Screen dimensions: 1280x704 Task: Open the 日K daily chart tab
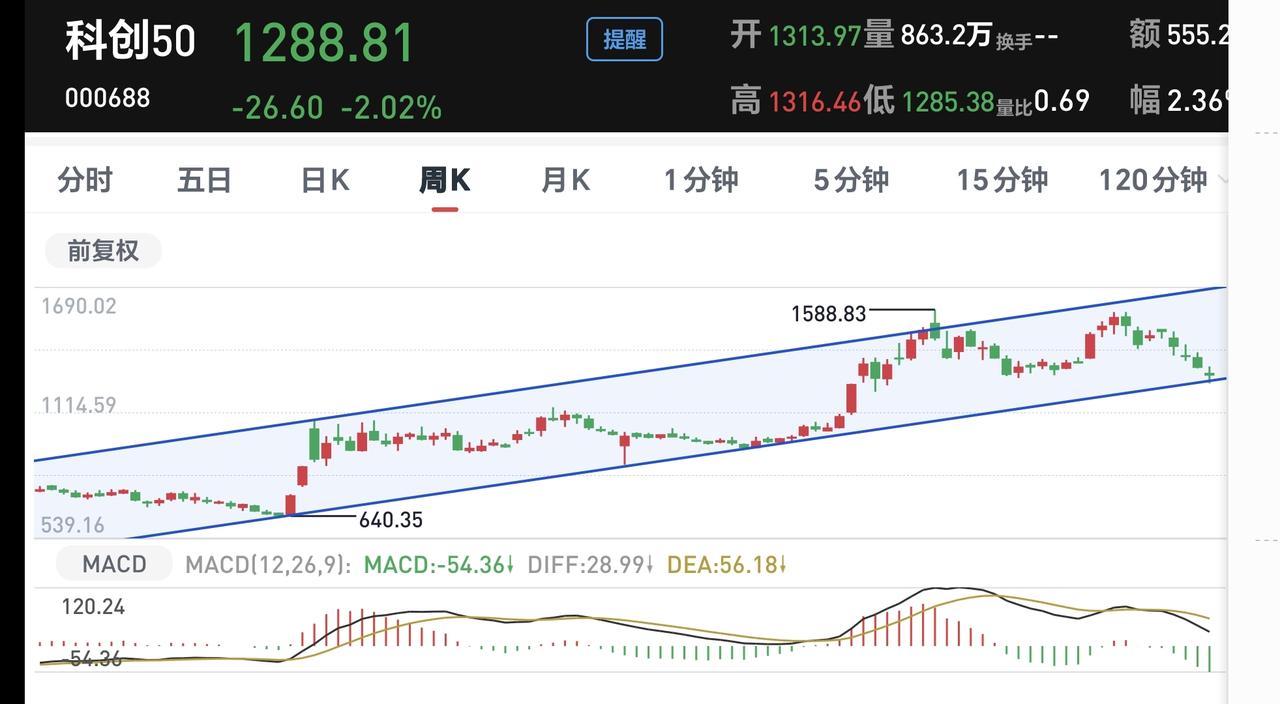pyautogui.click(x=325, y=180)
